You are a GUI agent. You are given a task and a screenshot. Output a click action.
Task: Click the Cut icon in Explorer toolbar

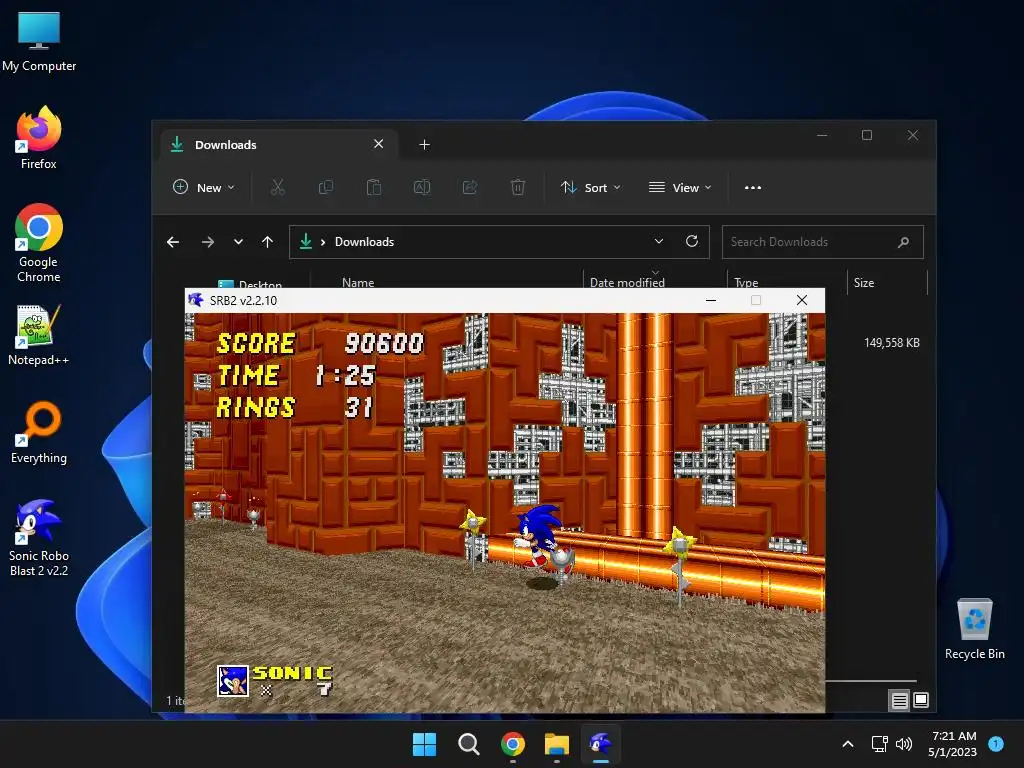[278, 187]
